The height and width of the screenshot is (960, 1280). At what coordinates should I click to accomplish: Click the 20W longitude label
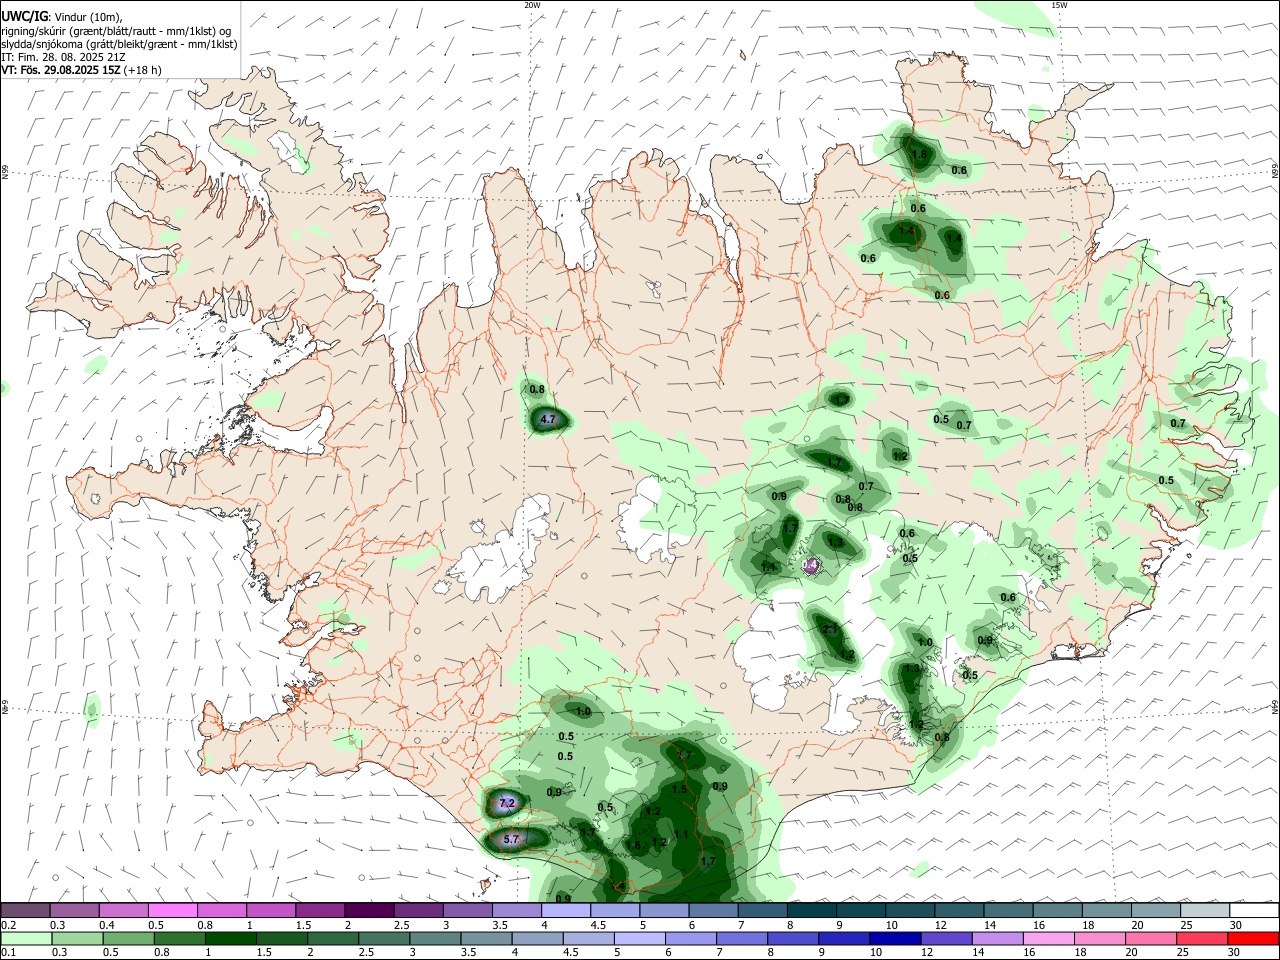pyautogui.click(x=532, y=5)
